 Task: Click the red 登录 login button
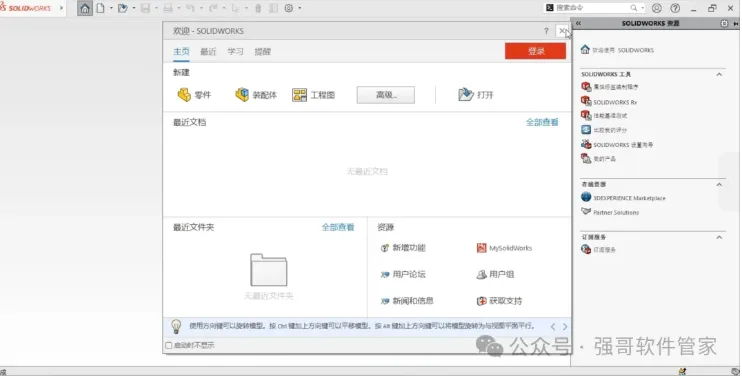[x=535, y=51]
